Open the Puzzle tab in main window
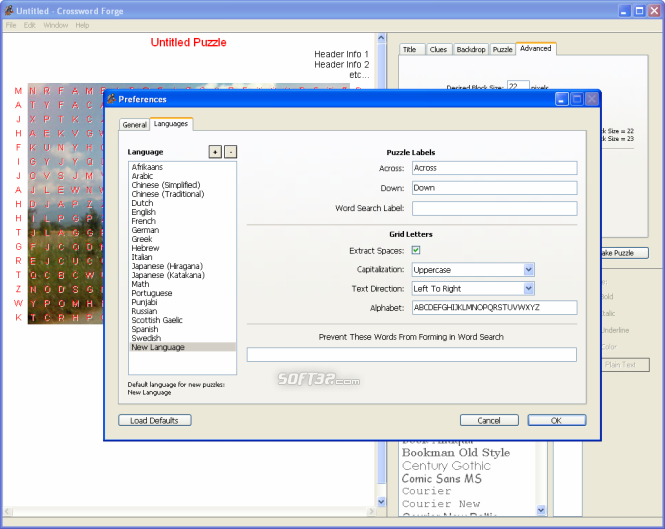Image resolution: width=665 pixels, height=529 pixels. point(503,50)
